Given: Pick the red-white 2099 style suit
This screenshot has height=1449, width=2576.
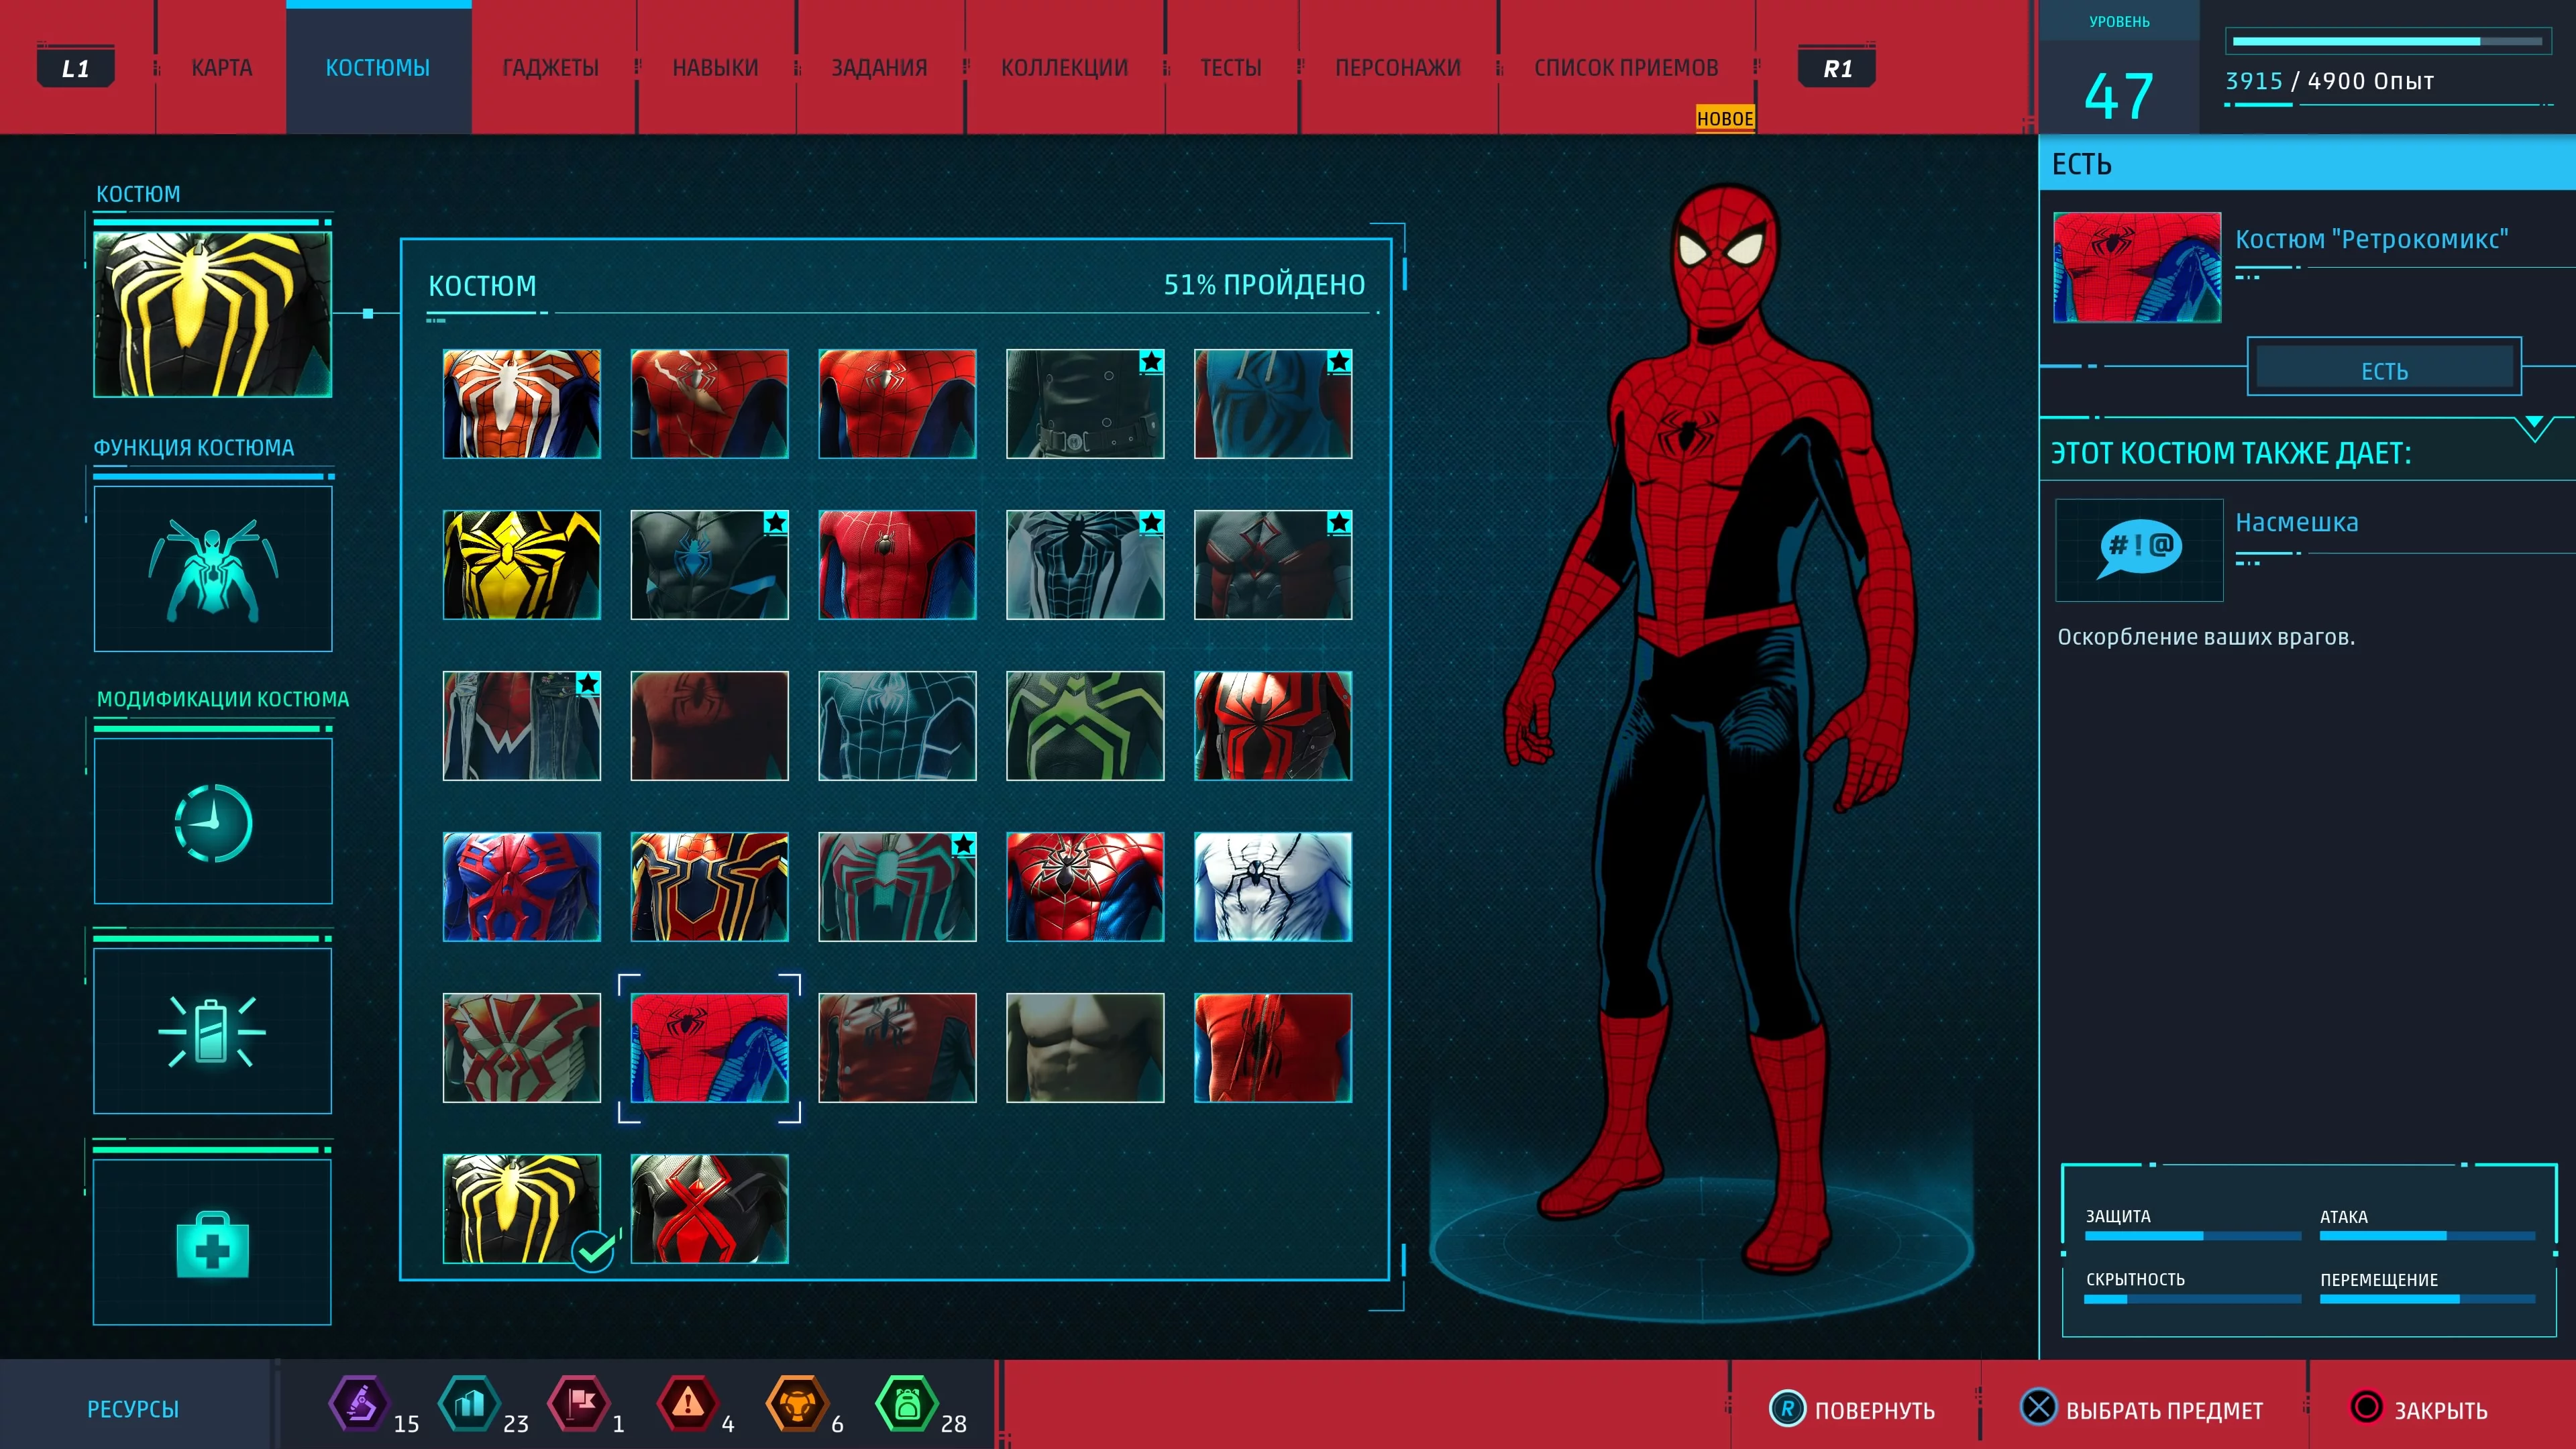Looking at the screenshot, I should (522, 1048).
